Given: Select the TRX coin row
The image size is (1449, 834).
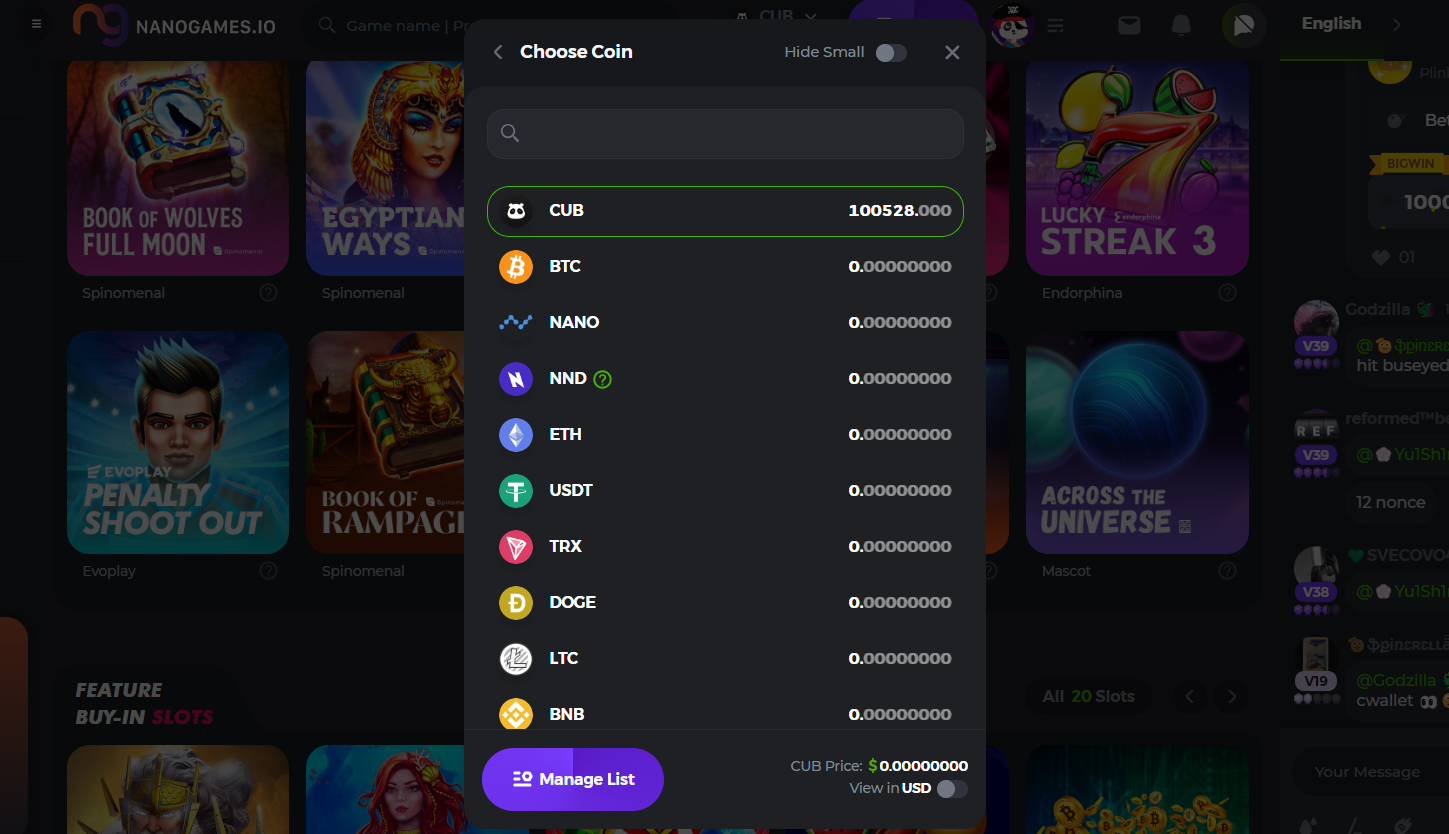Looking at the screenshot, I should pos(725,547).
